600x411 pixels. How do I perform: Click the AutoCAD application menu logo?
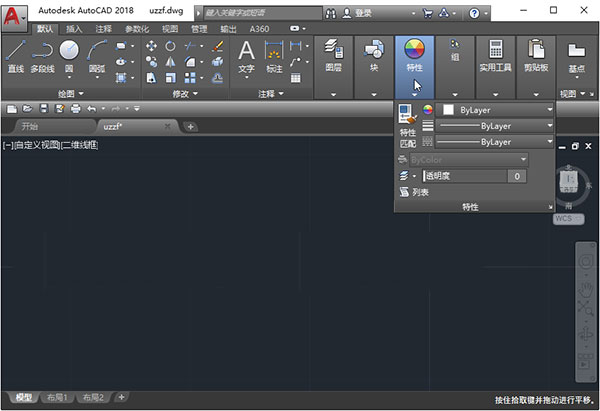pyautogui.click(x=14, y=16)
